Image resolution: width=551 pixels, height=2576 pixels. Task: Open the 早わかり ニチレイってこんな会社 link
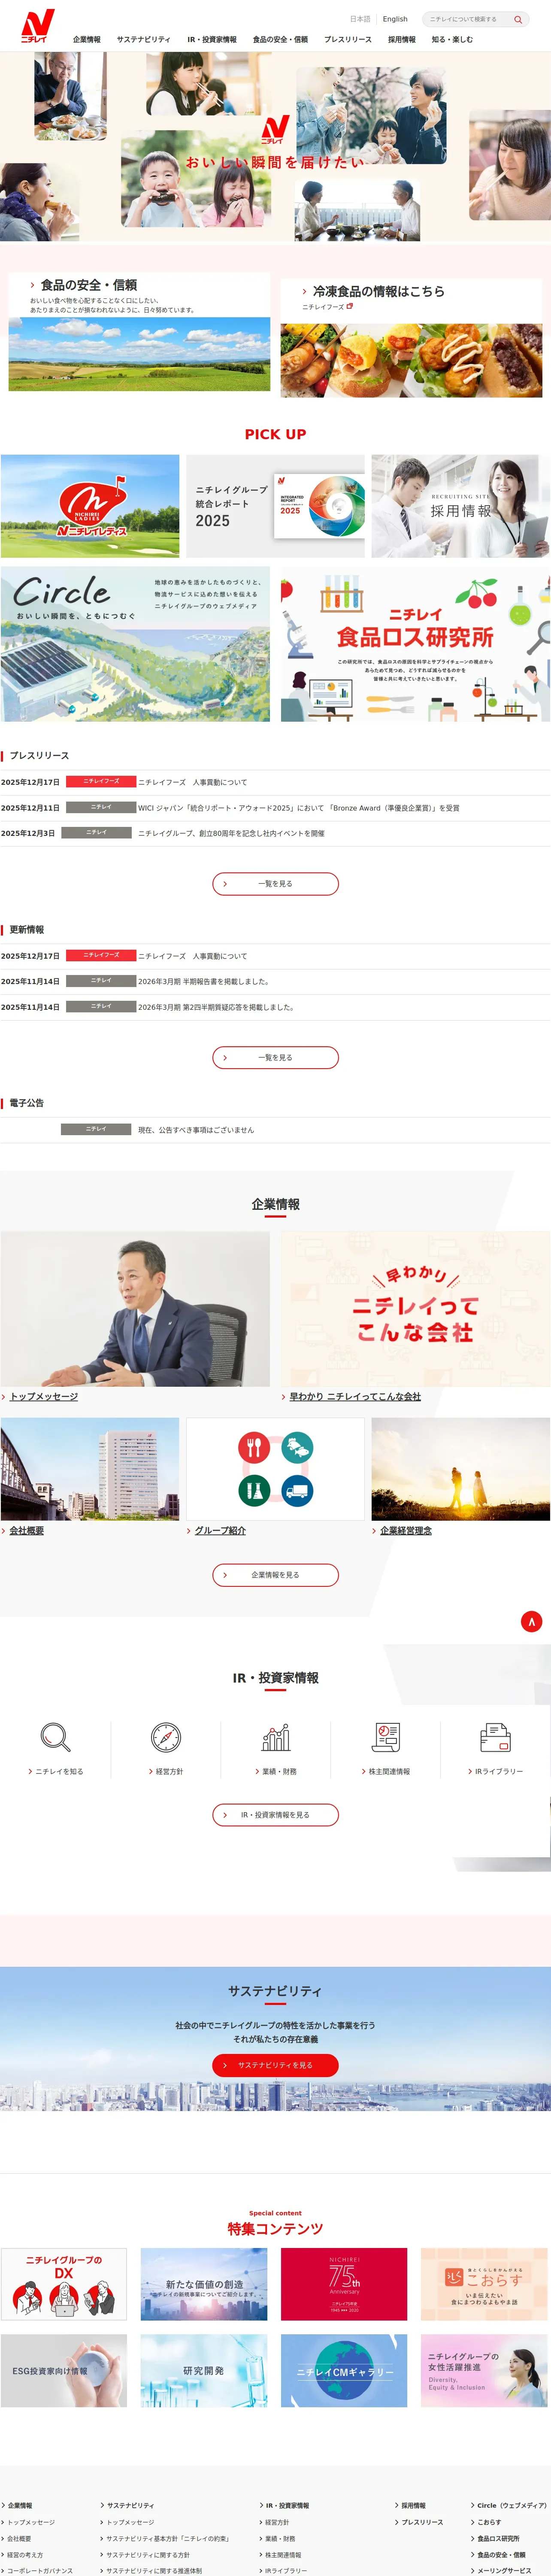click(355, 1396)
